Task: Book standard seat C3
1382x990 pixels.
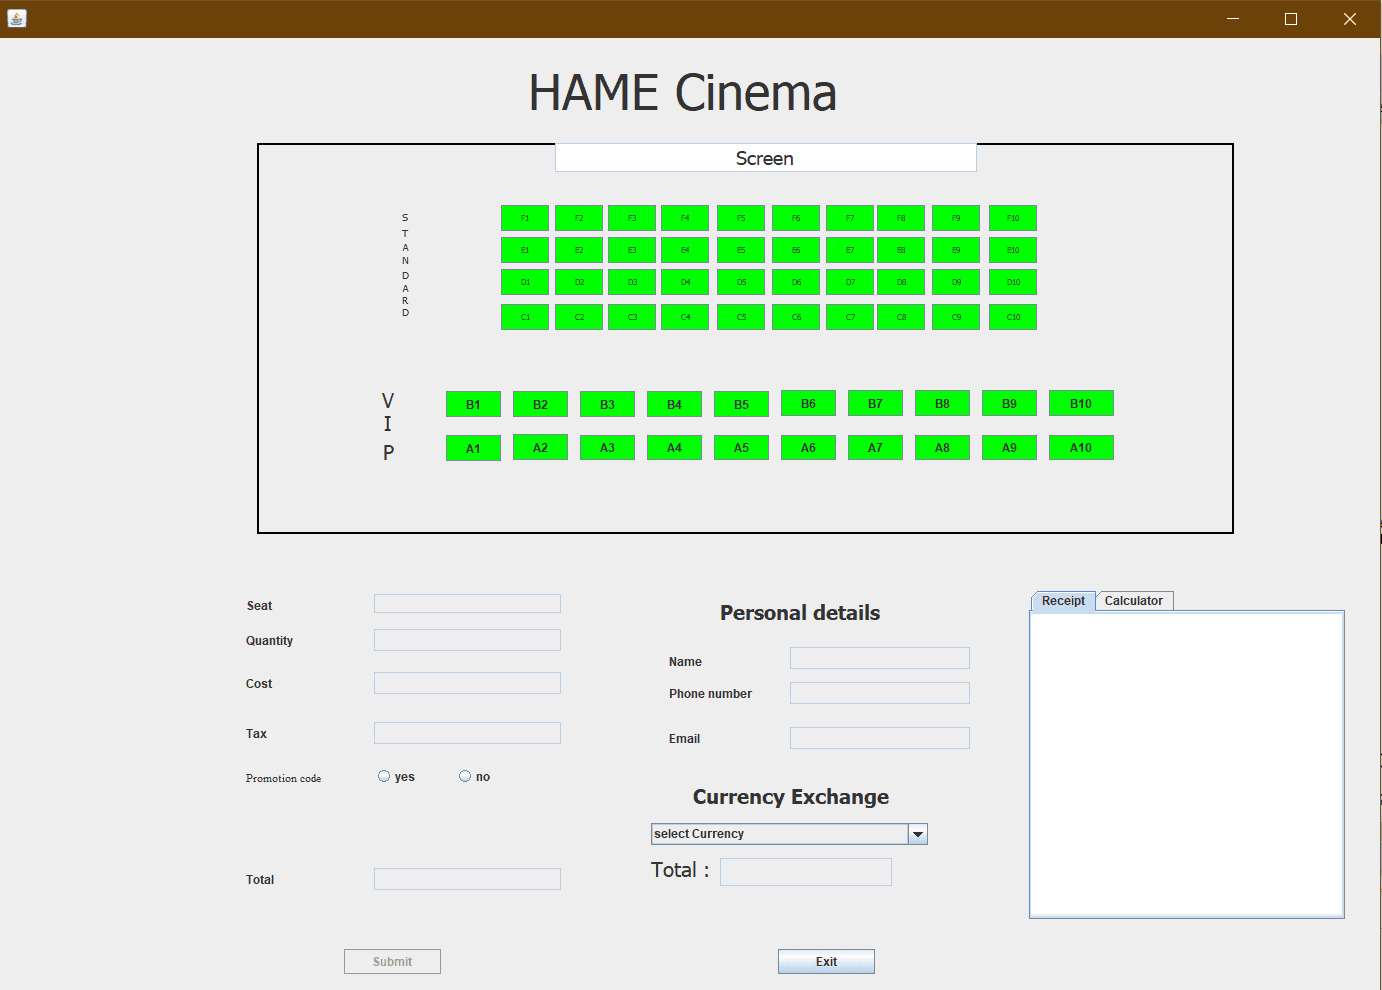Action: point(632,317)
